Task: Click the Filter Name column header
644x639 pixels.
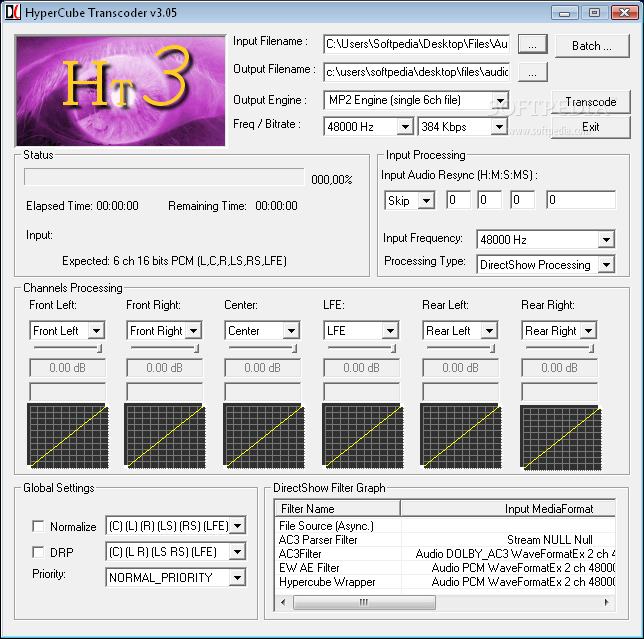Action: pyautogui.click(x=337, y=508)
